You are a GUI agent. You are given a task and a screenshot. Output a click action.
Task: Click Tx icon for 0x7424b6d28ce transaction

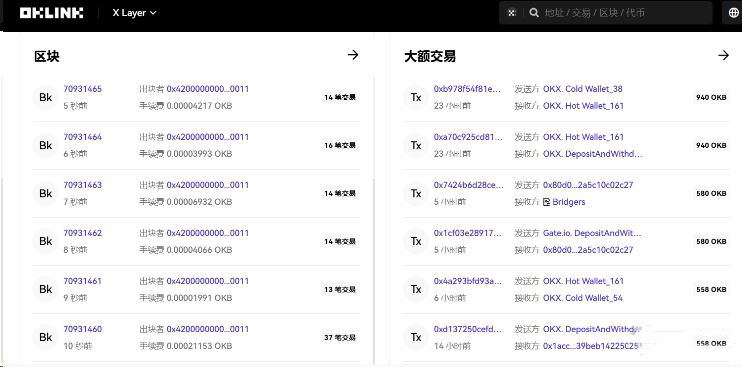pyautogui.click(x=416, y=193)
